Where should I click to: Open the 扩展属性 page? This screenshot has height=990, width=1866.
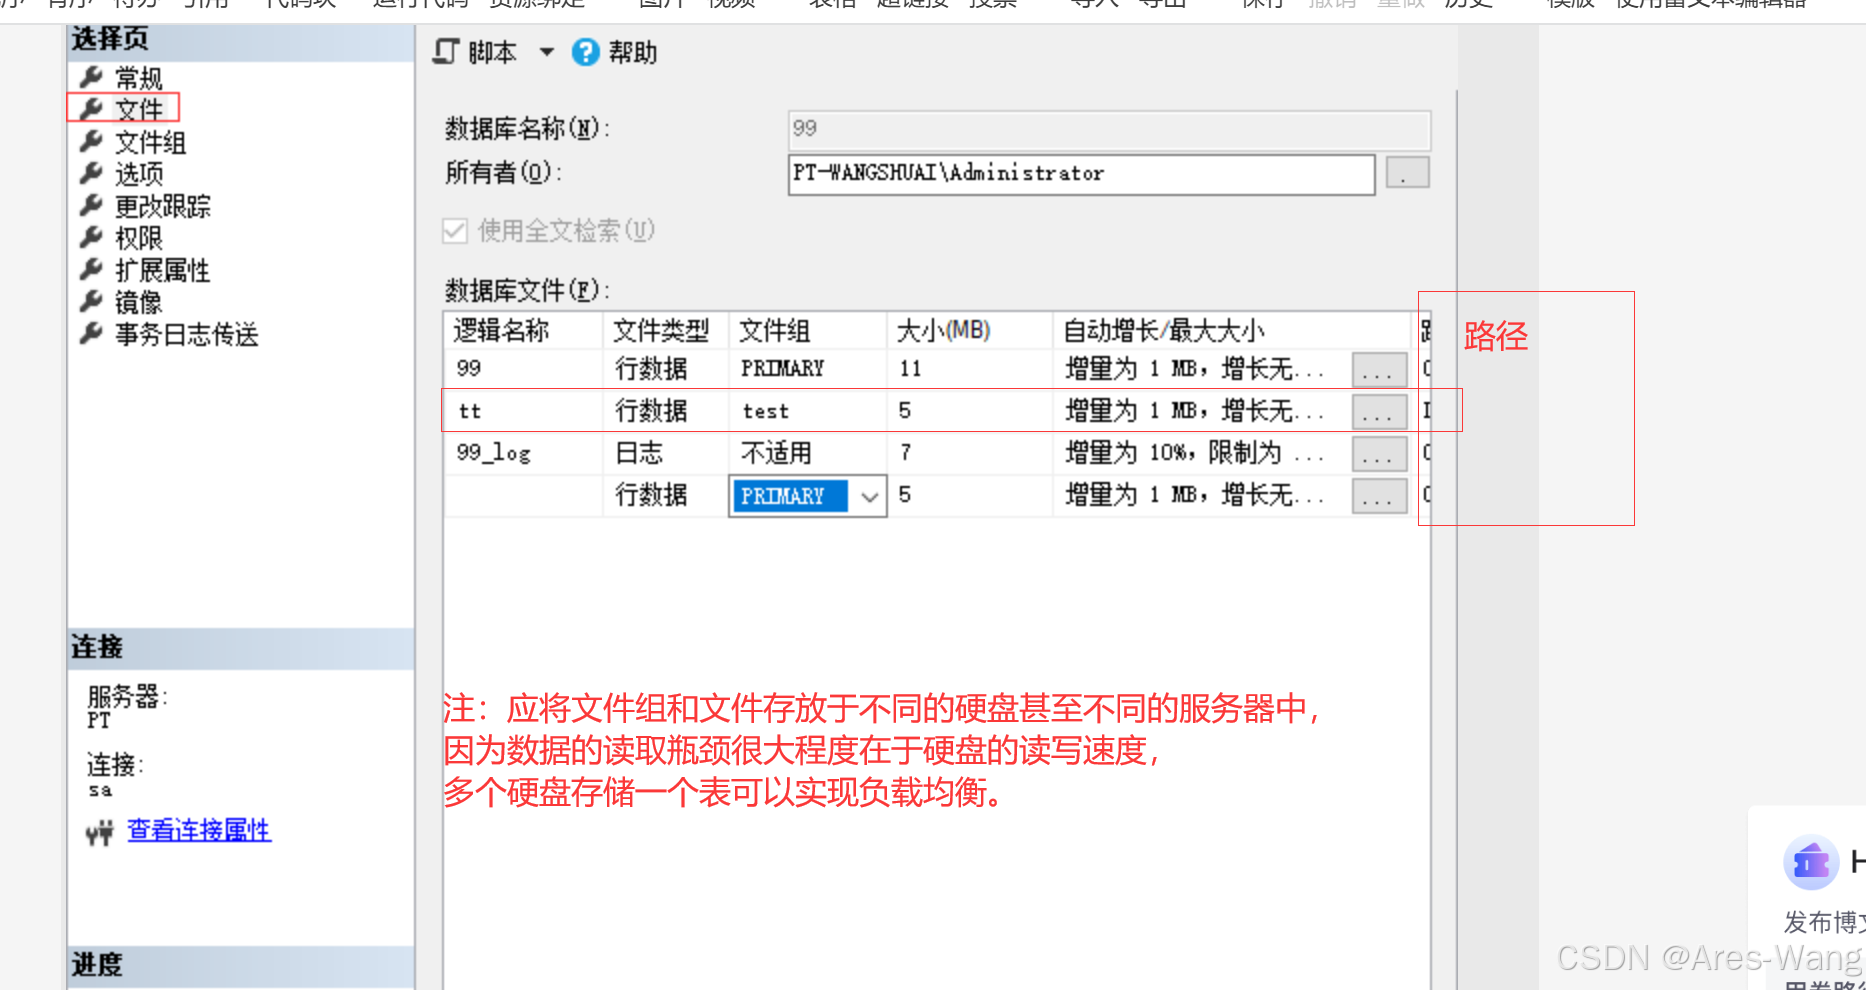pyautogui.click(x=162, y=270)
